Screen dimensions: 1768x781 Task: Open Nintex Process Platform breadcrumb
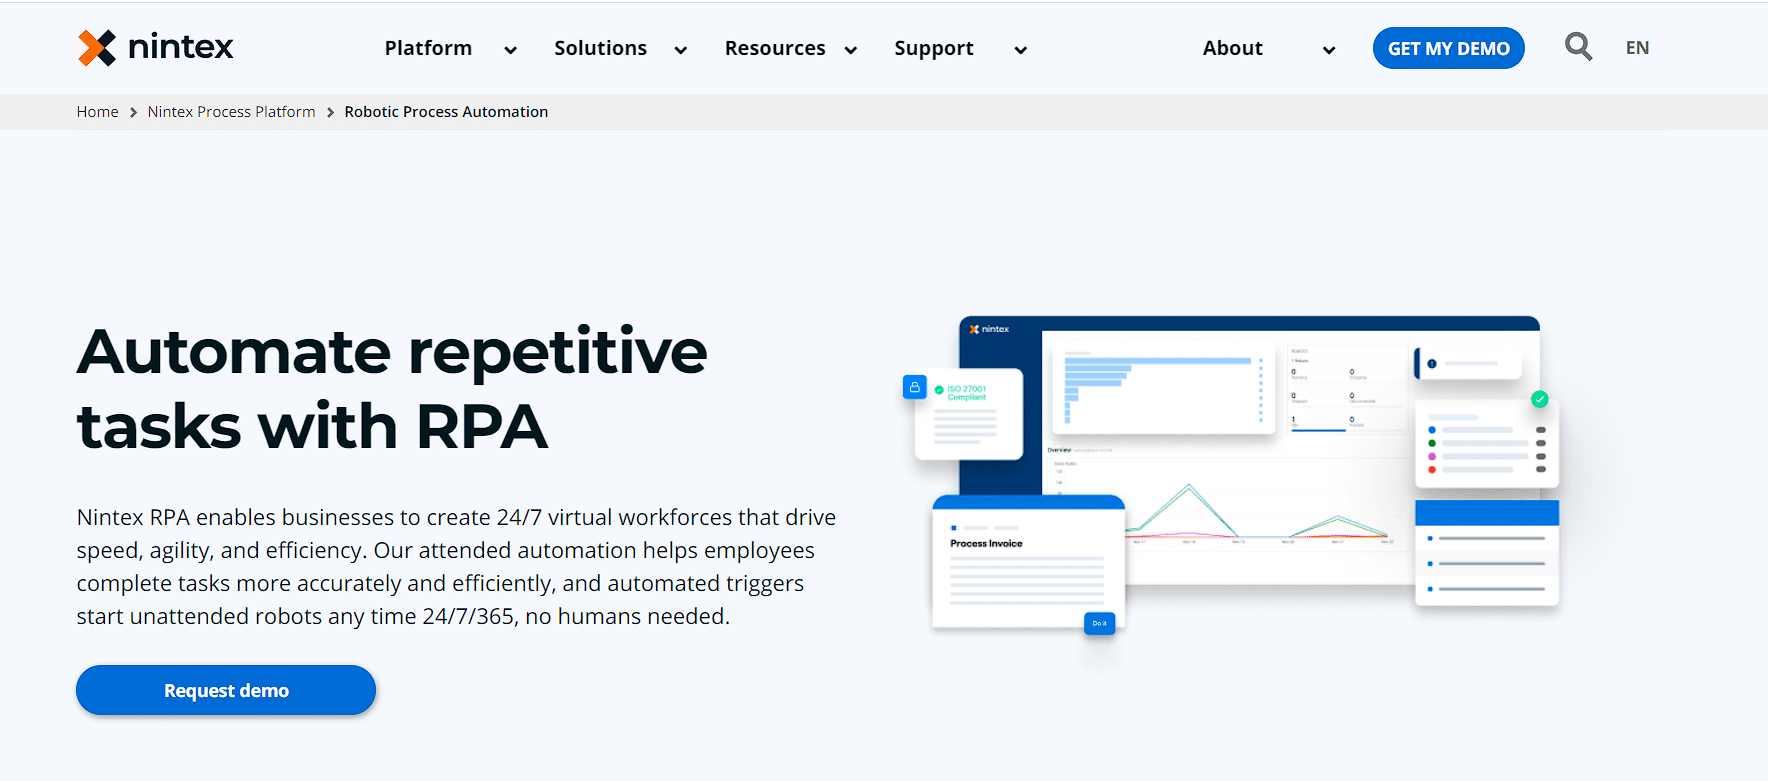pos(231,112)
